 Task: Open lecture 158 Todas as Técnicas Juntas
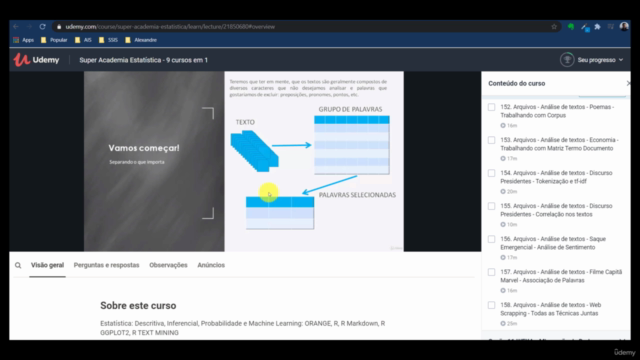pos(551,309)
